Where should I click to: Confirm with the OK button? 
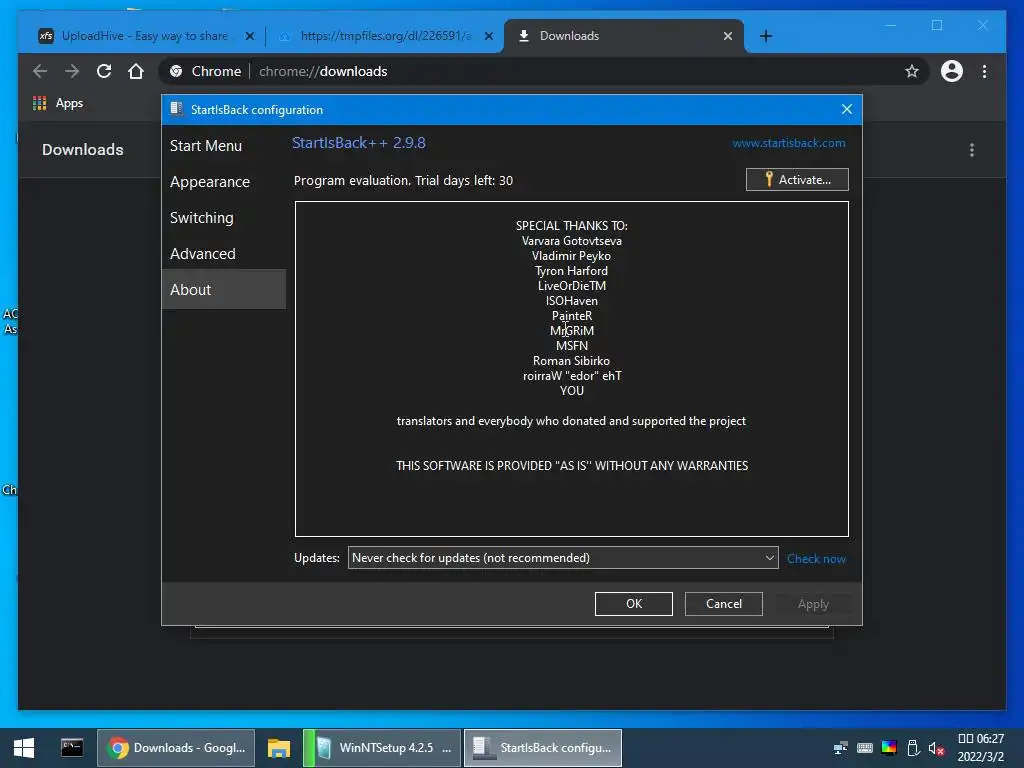tap(633, 603)
